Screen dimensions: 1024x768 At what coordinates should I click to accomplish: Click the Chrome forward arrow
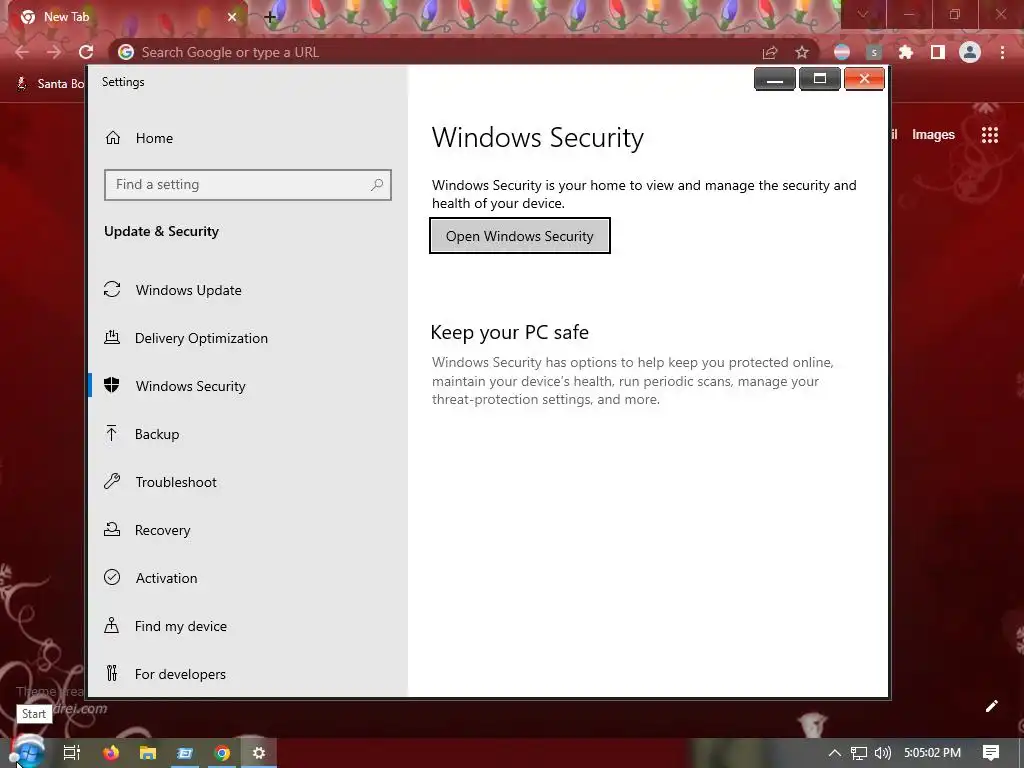[x=54, y=52]
